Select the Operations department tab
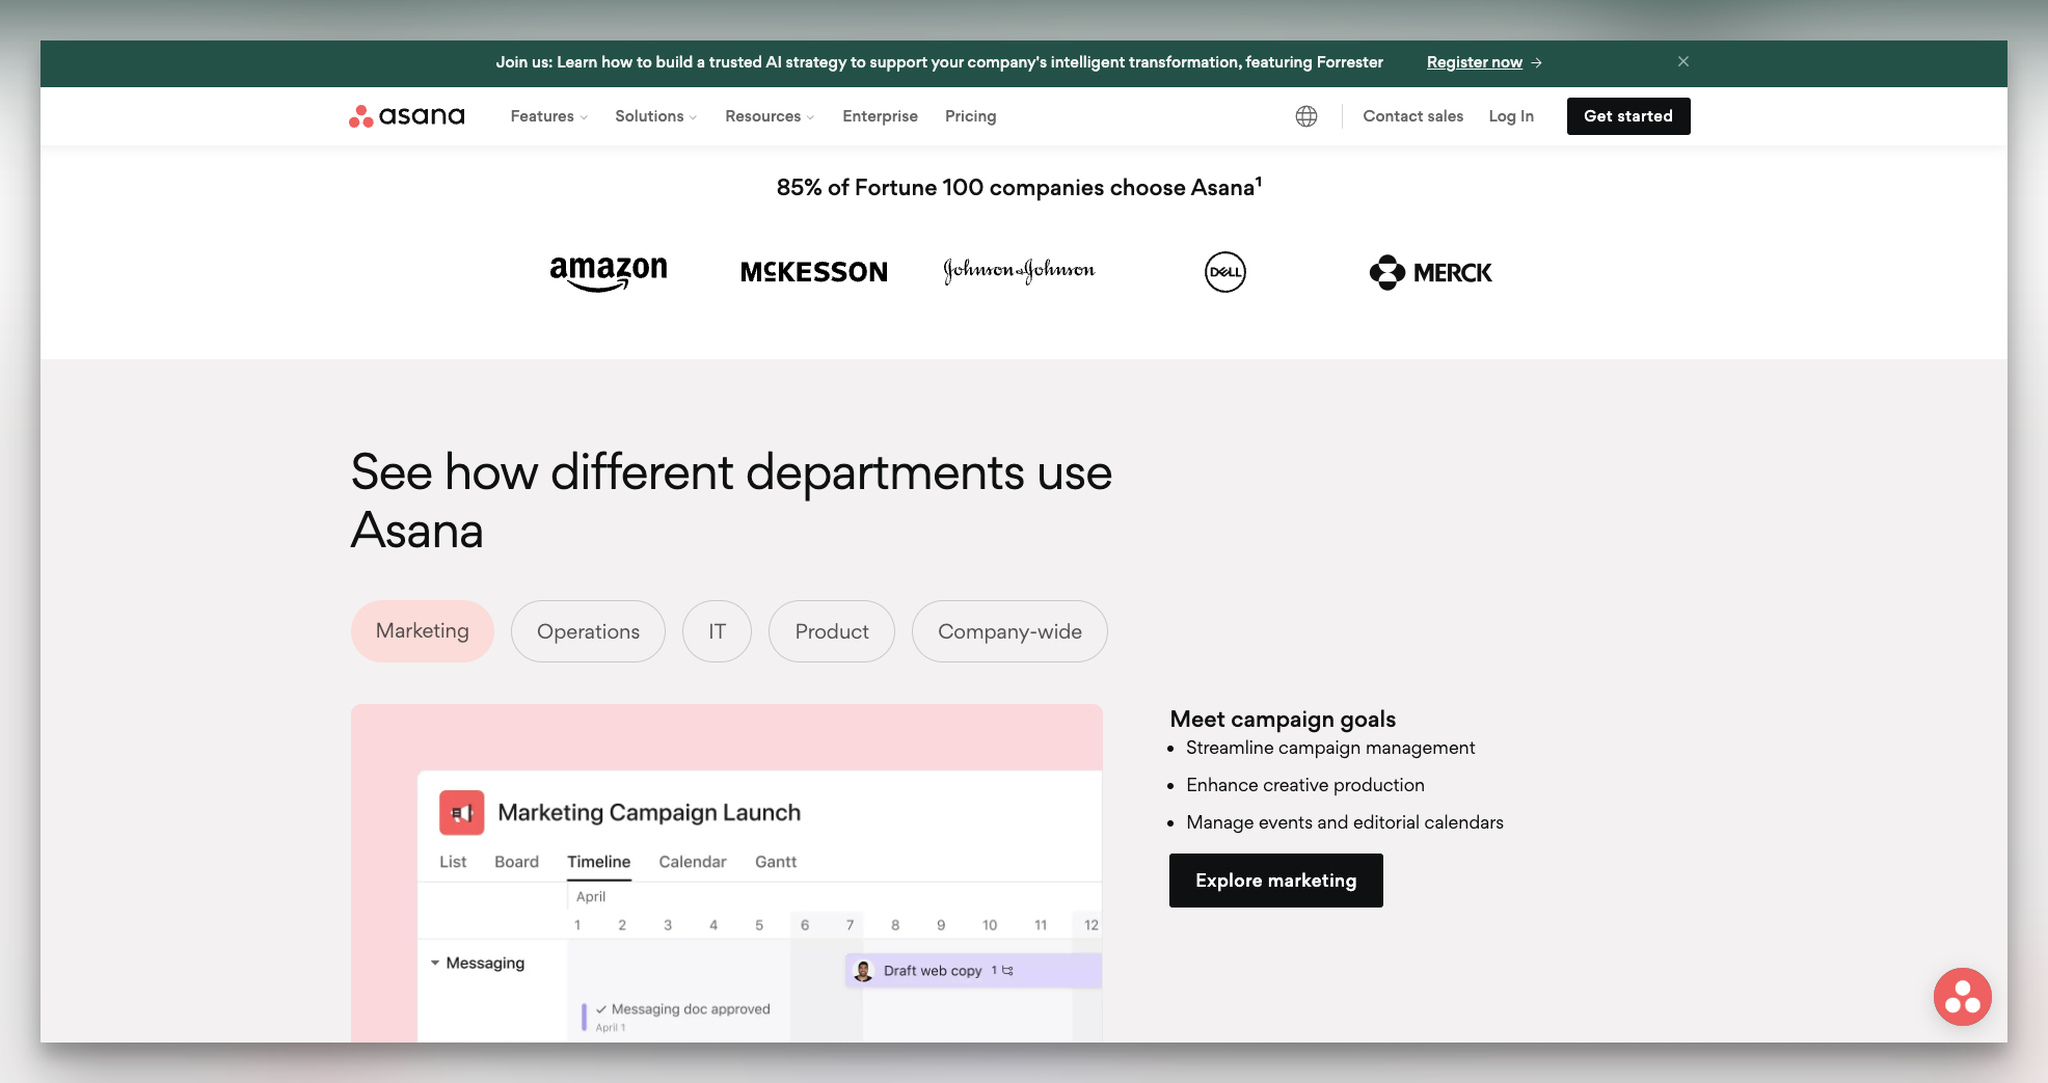Image resolution: width=2048 pixels, height=1083 pixels. 588,631
